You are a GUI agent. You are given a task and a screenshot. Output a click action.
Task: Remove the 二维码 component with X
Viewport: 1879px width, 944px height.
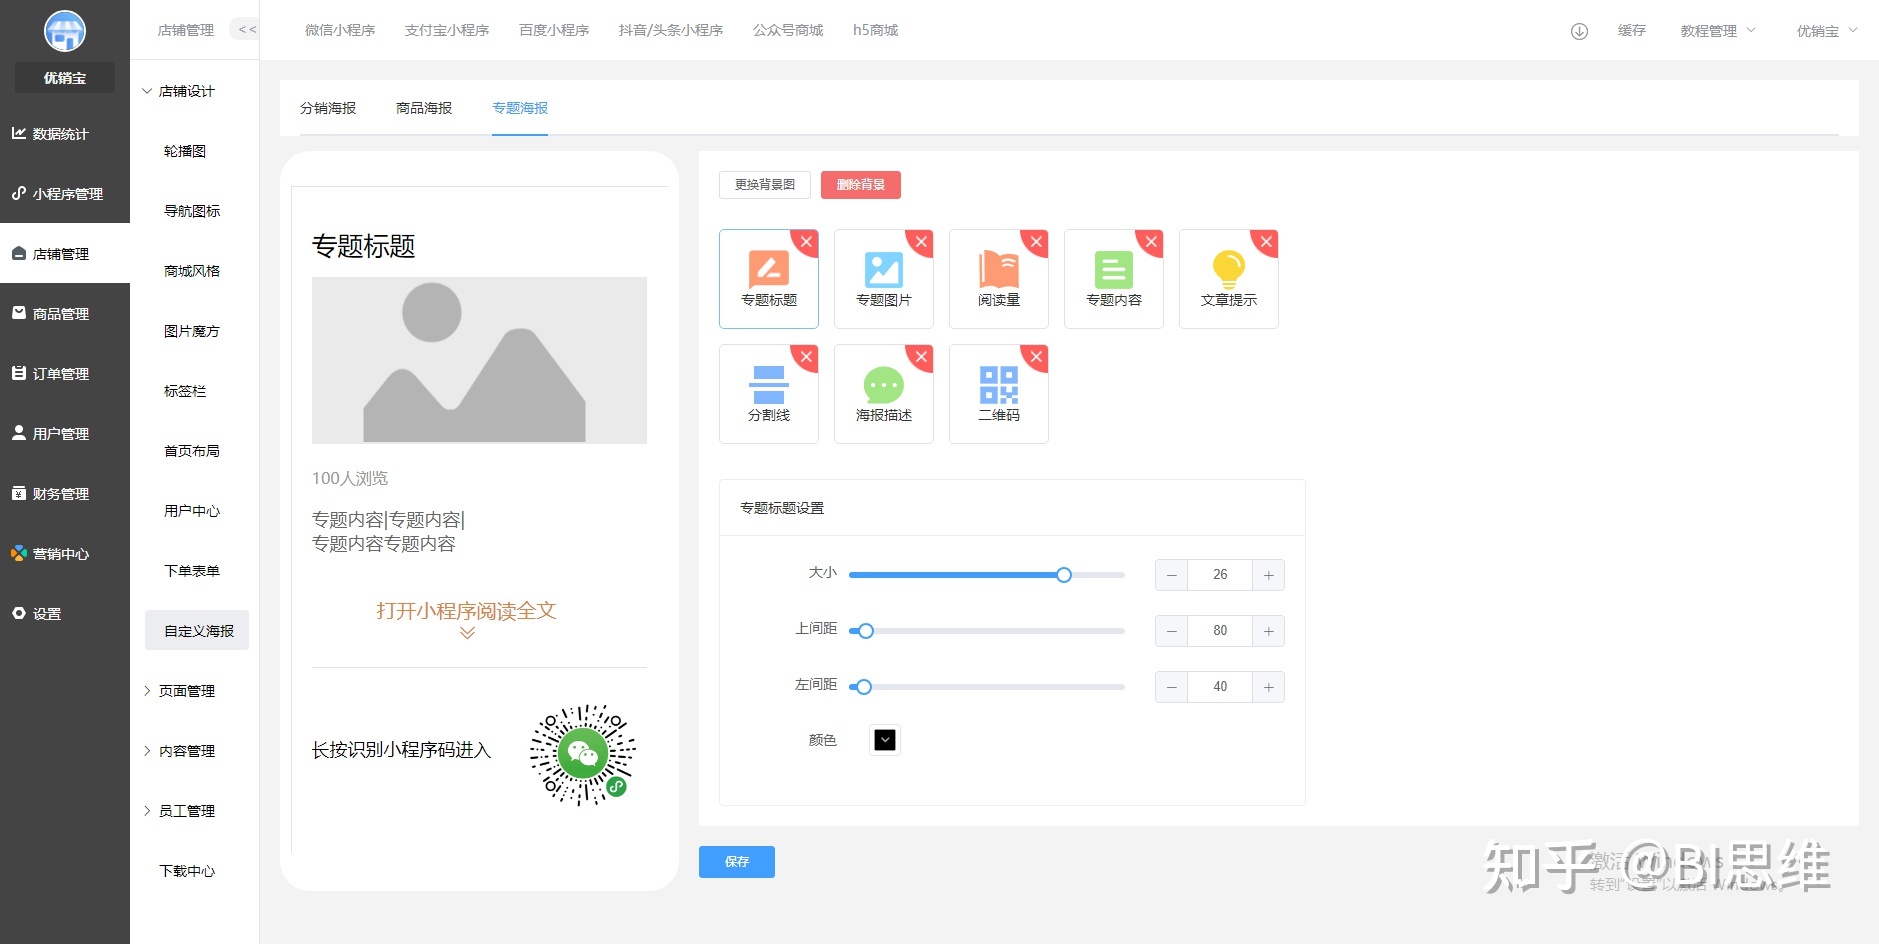(x=1037, y=357)
